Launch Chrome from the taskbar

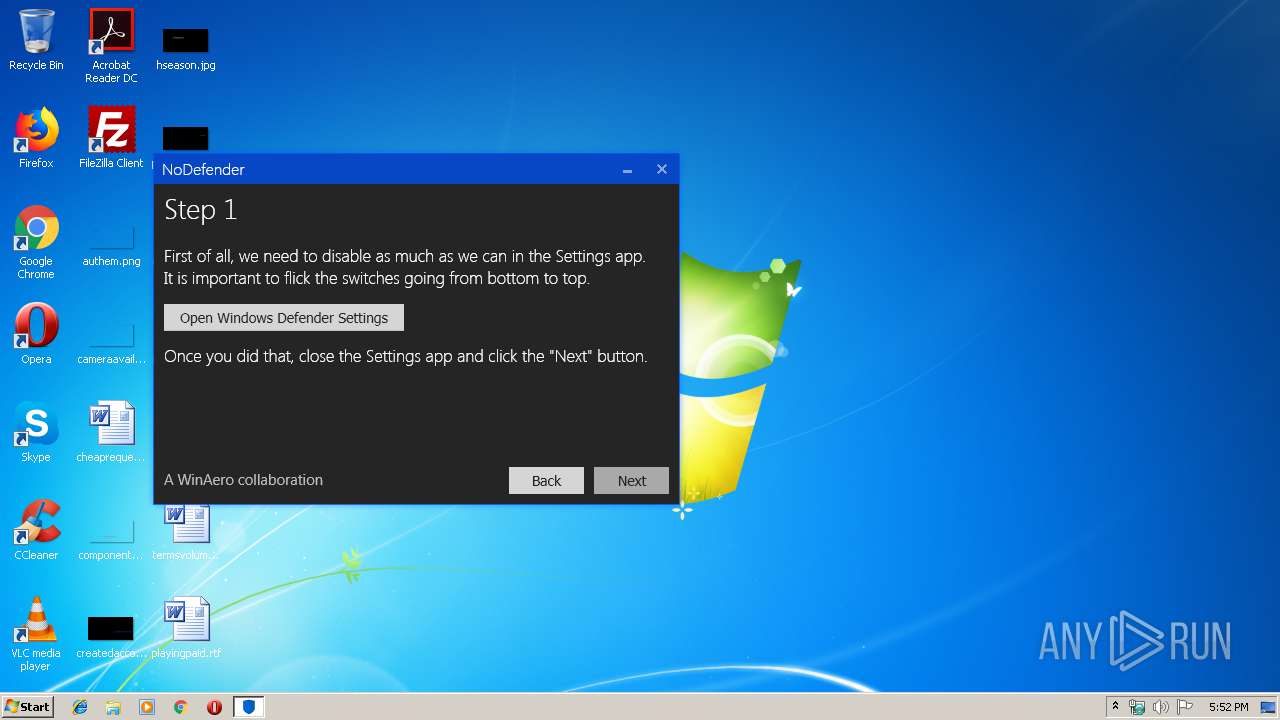tap(181, 707)
